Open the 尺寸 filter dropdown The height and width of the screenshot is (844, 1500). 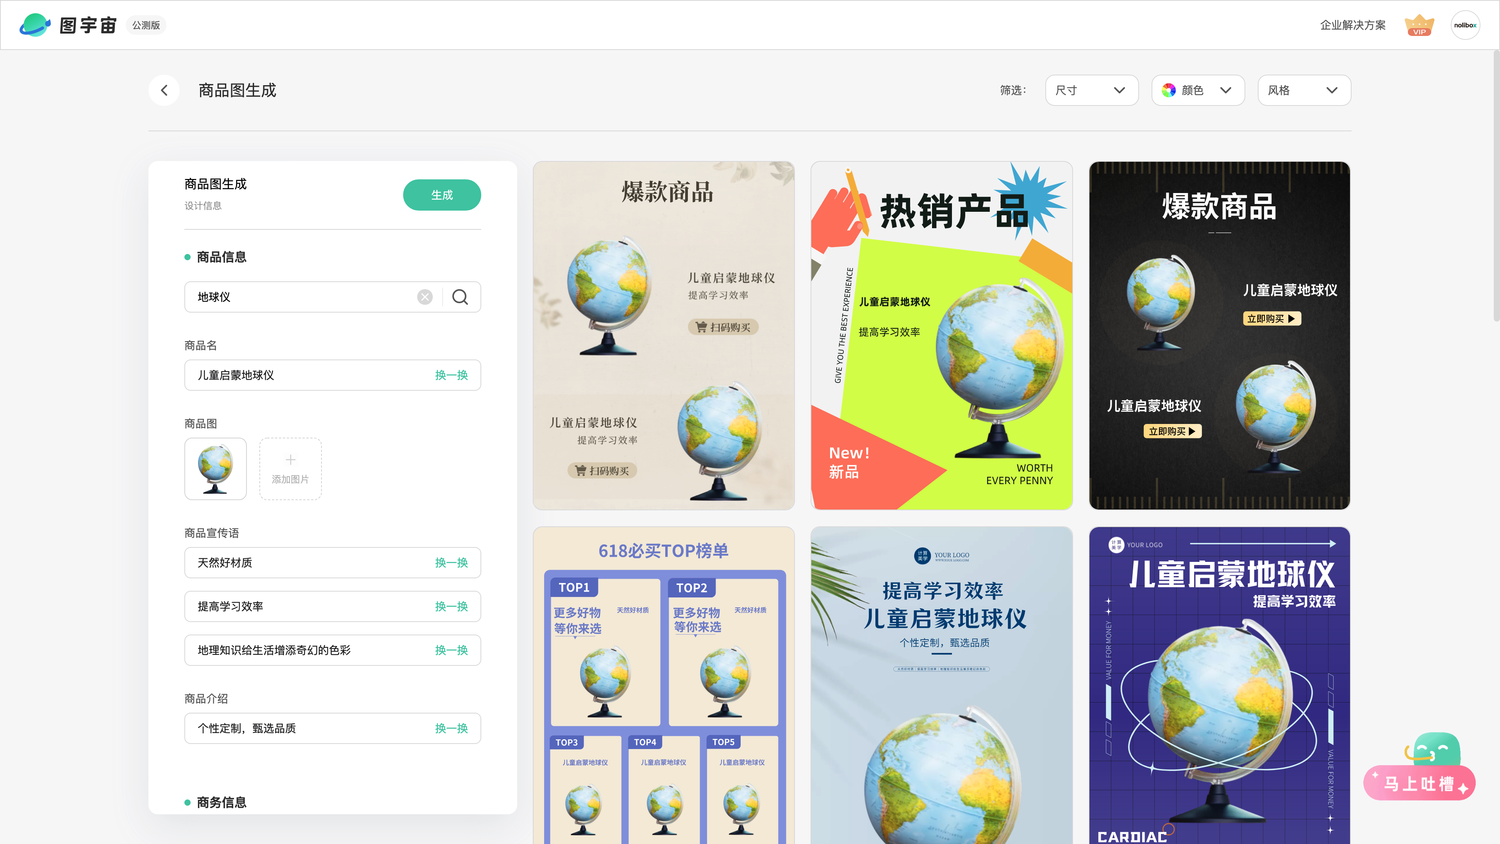tap(1092, 90)
